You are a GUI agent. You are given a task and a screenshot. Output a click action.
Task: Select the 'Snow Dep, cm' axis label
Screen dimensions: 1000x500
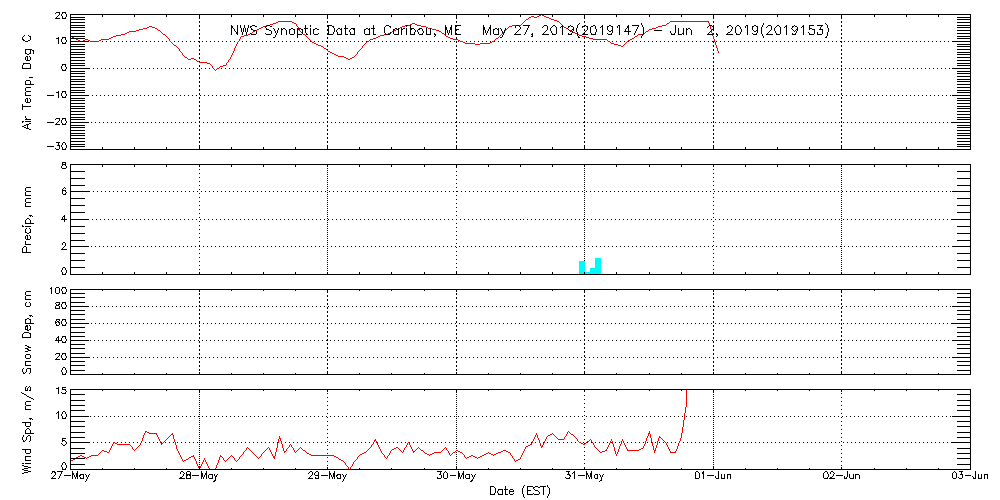(x=28, y=332)
